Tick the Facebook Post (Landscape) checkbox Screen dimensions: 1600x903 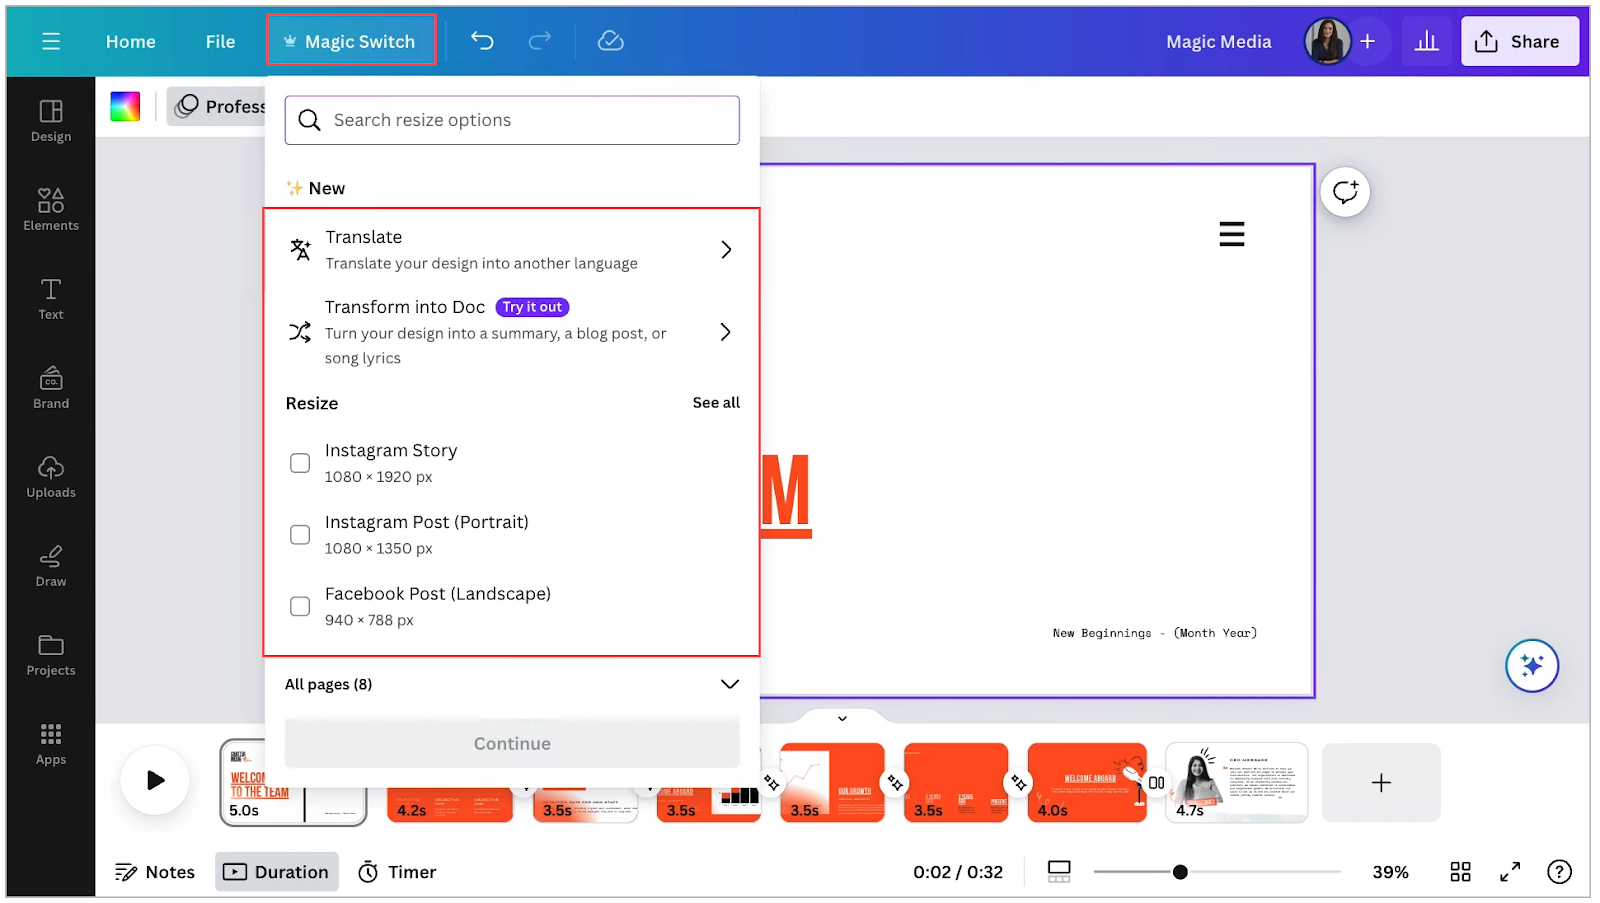(300, 607)
